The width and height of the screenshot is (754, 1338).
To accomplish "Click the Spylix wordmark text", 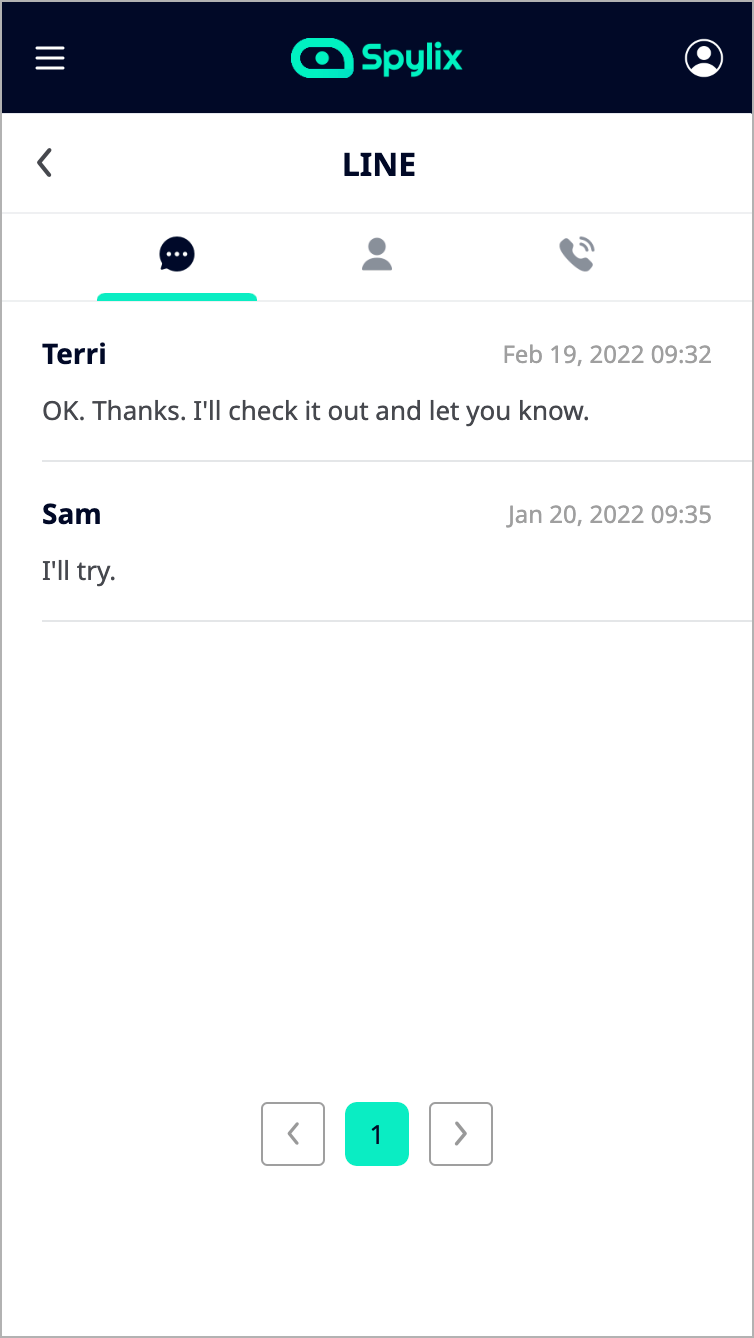I will 412,59.
